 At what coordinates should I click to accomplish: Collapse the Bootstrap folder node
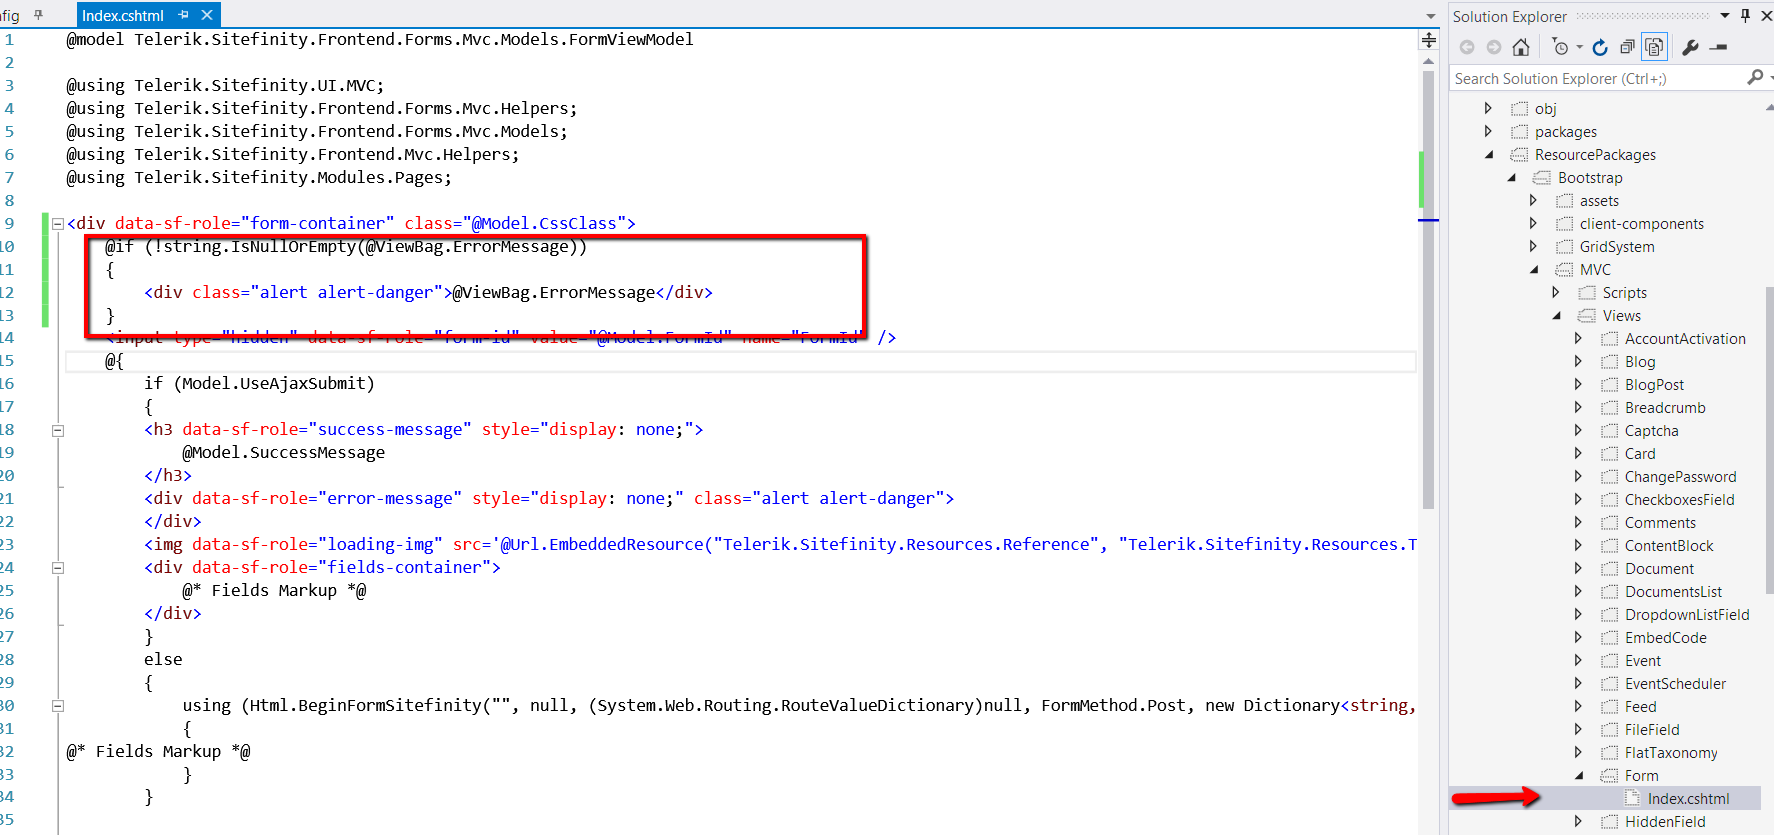1512,177
